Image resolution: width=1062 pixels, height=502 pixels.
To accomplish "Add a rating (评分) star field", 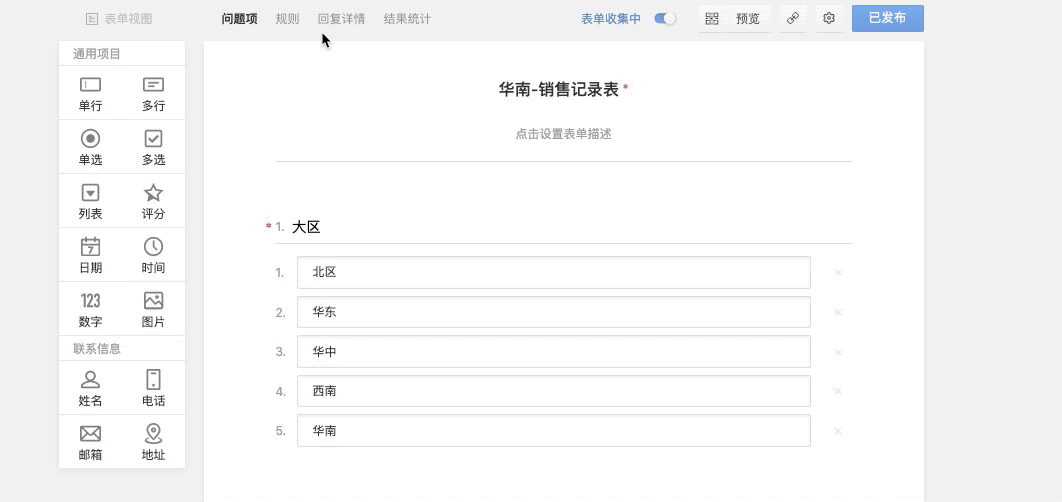I will point(153,201).
